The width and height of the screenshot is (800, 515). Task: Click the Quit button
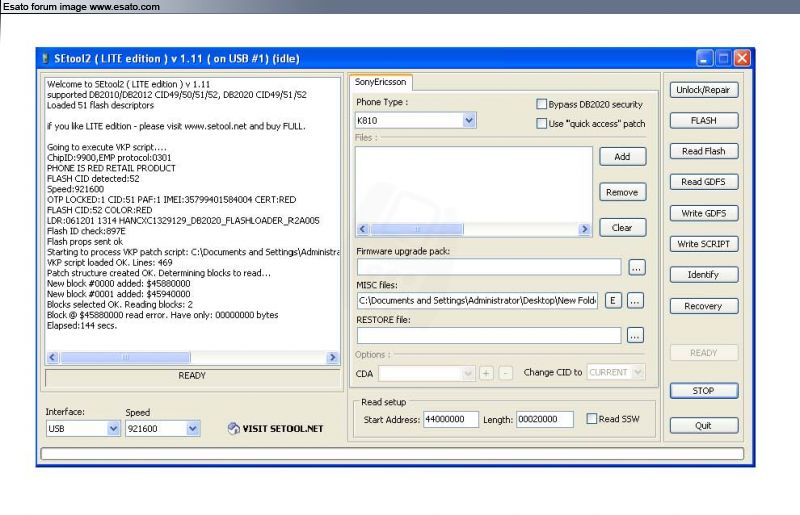coord(704,426)
